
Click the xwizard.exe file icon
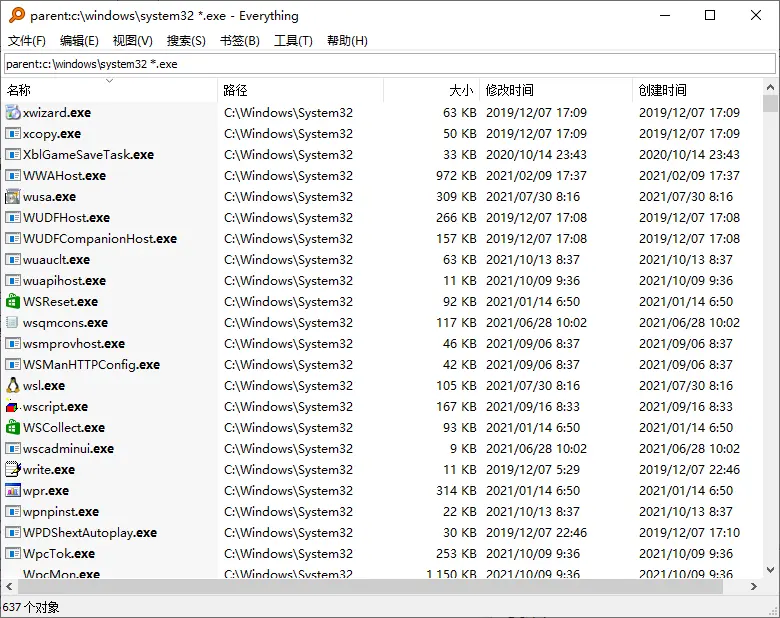pos(13,112)
